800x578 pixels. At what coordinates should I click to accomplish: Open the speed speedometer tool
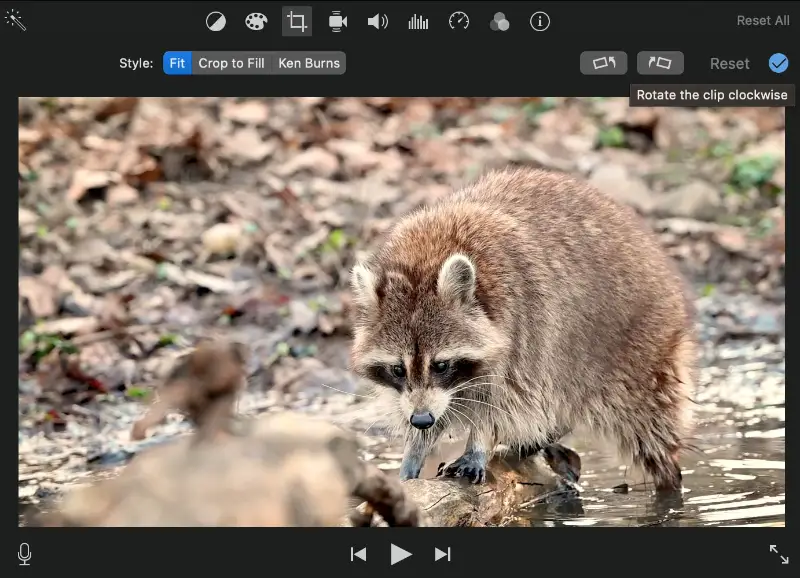click(x=459, y=21)
